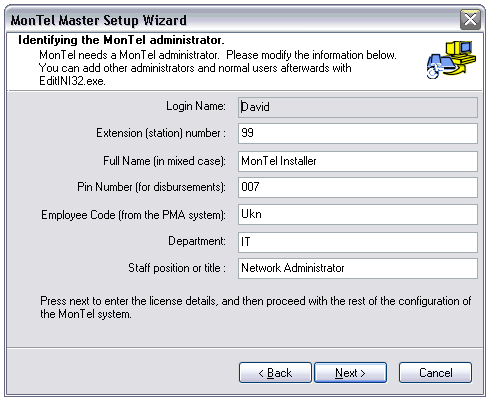Click the MonTel Master Setup Wizard title bar
Image resolution: width=491 pixels, height=402 pixels.
233,20
